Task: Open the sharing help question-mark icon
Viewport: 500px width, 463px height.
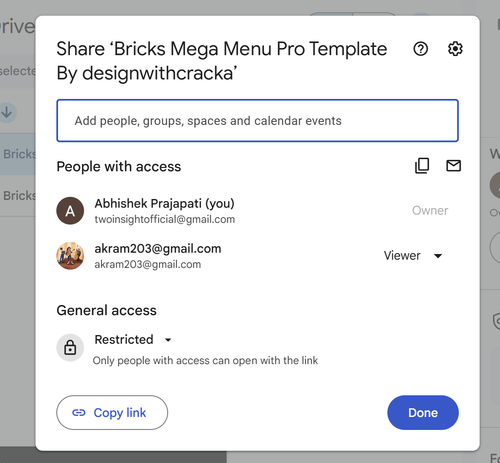Action: [421, 49]
